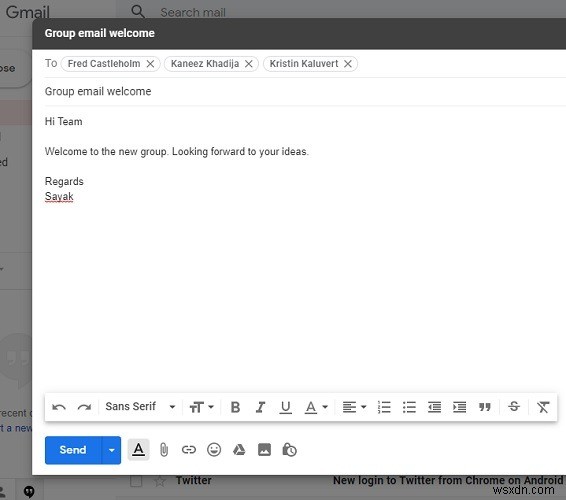Toggle confidential mode
Image resolution: width=566 pixels, height=500 pixels.
(x=289, y=450)
